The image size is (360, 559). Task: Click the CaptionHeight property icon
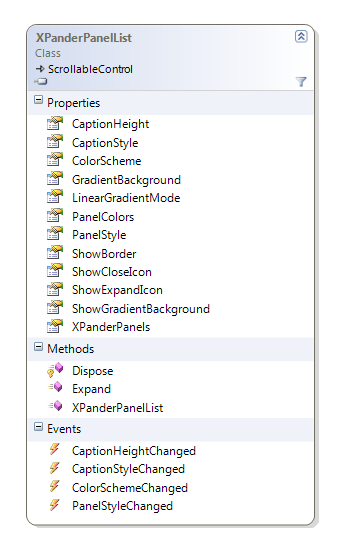point(55,123)
